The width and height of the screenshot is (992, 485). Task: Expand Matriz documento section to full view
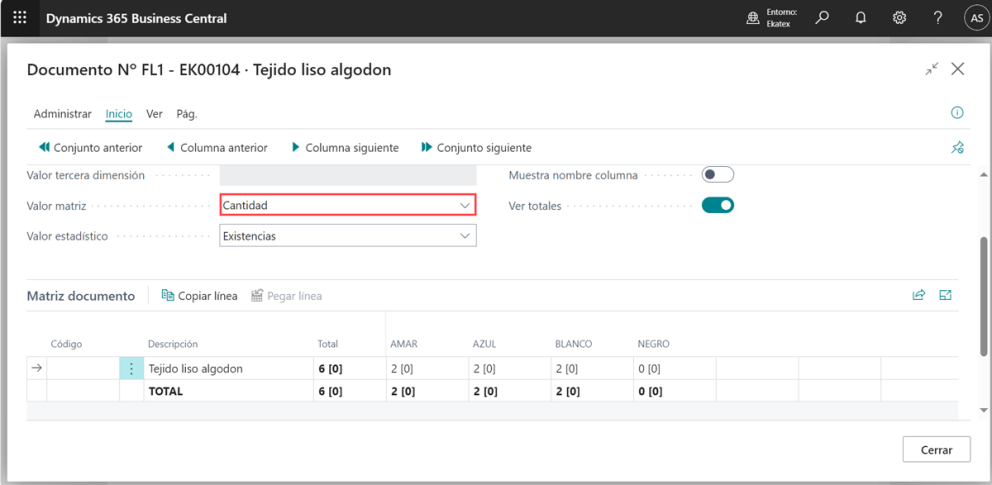tap(945, 296)
